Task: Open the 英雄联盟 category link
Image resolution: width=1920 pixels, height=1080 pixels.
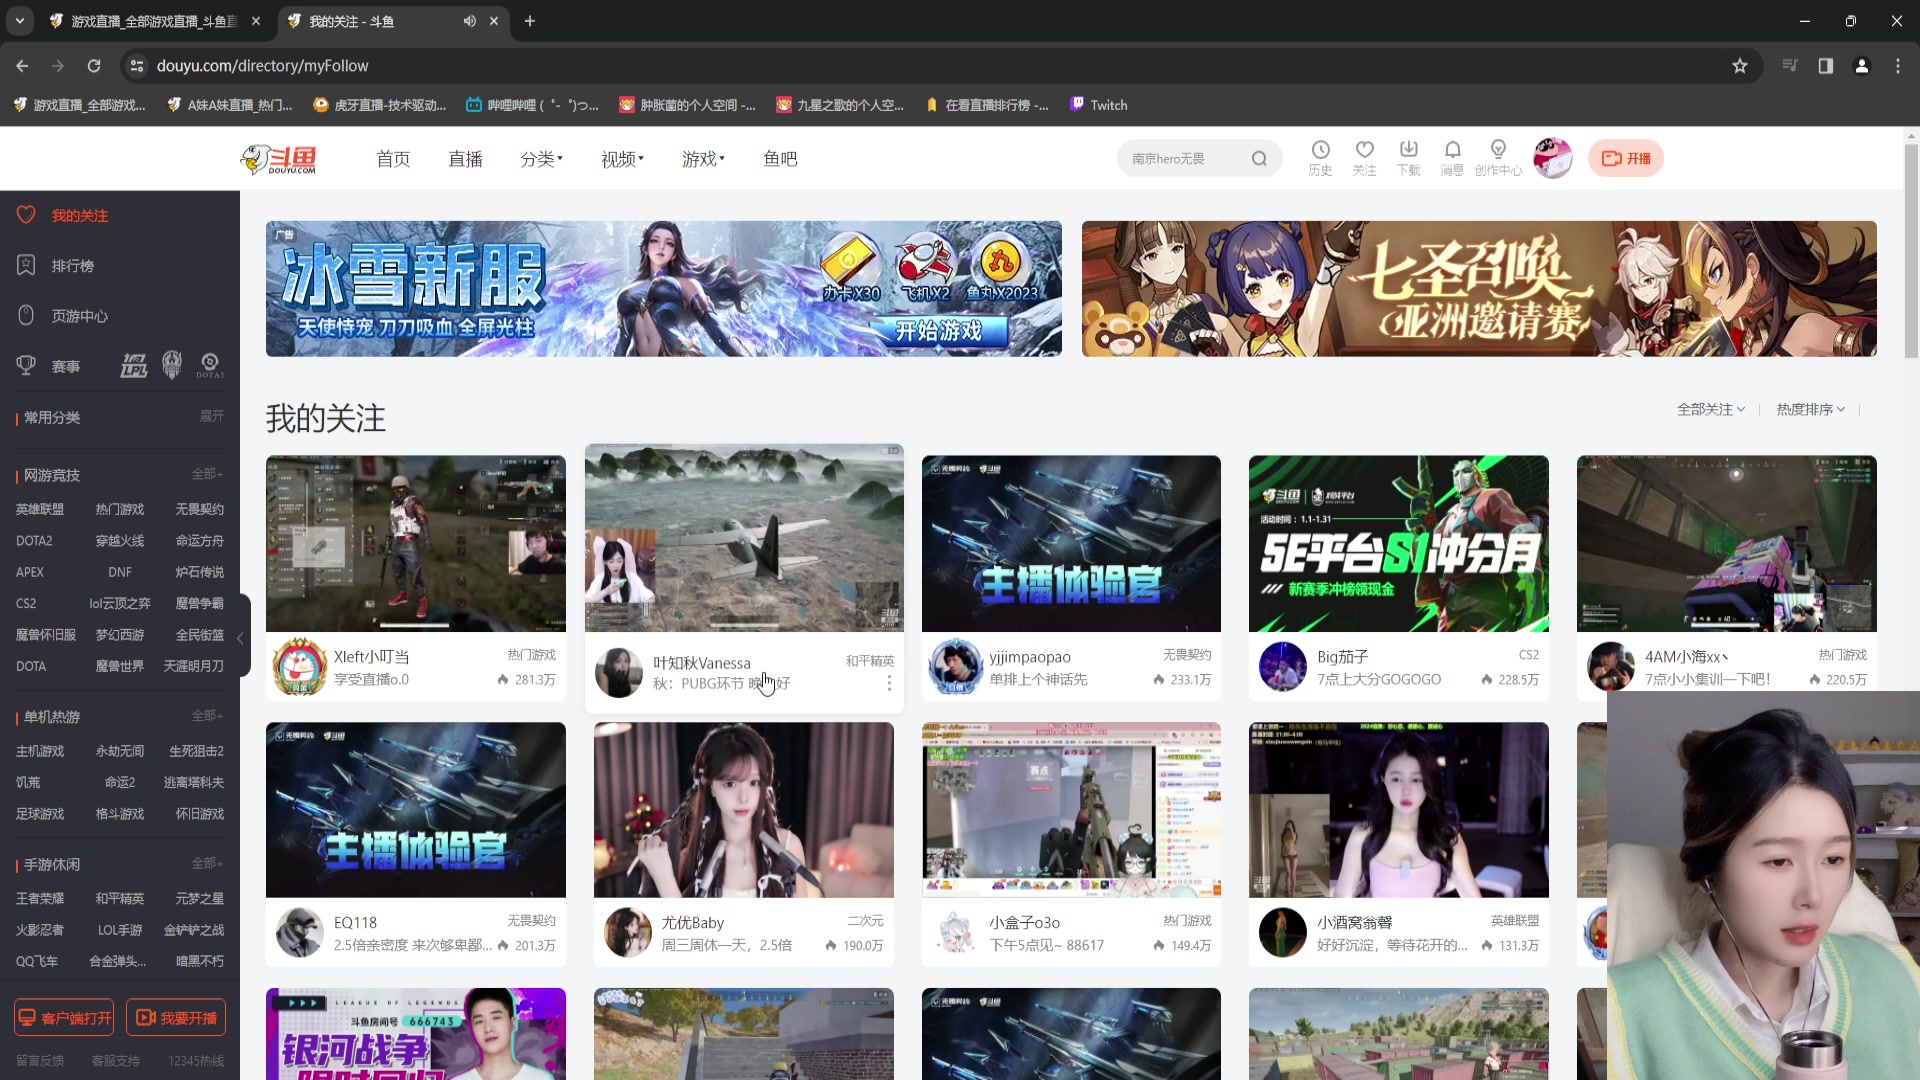Action: click(x=40, y=510)
